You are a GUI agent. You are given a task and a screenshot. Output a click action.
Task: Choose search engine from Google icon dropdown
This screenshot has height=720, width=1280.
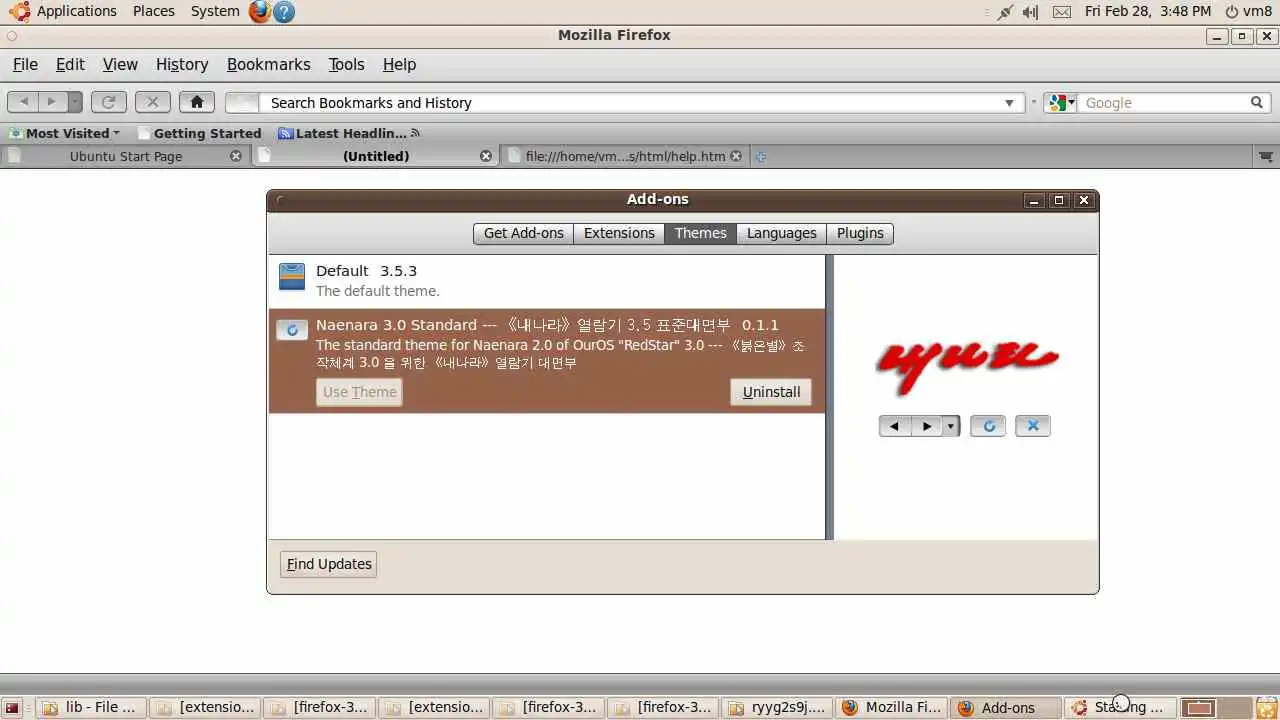[x=1060, y=103]
